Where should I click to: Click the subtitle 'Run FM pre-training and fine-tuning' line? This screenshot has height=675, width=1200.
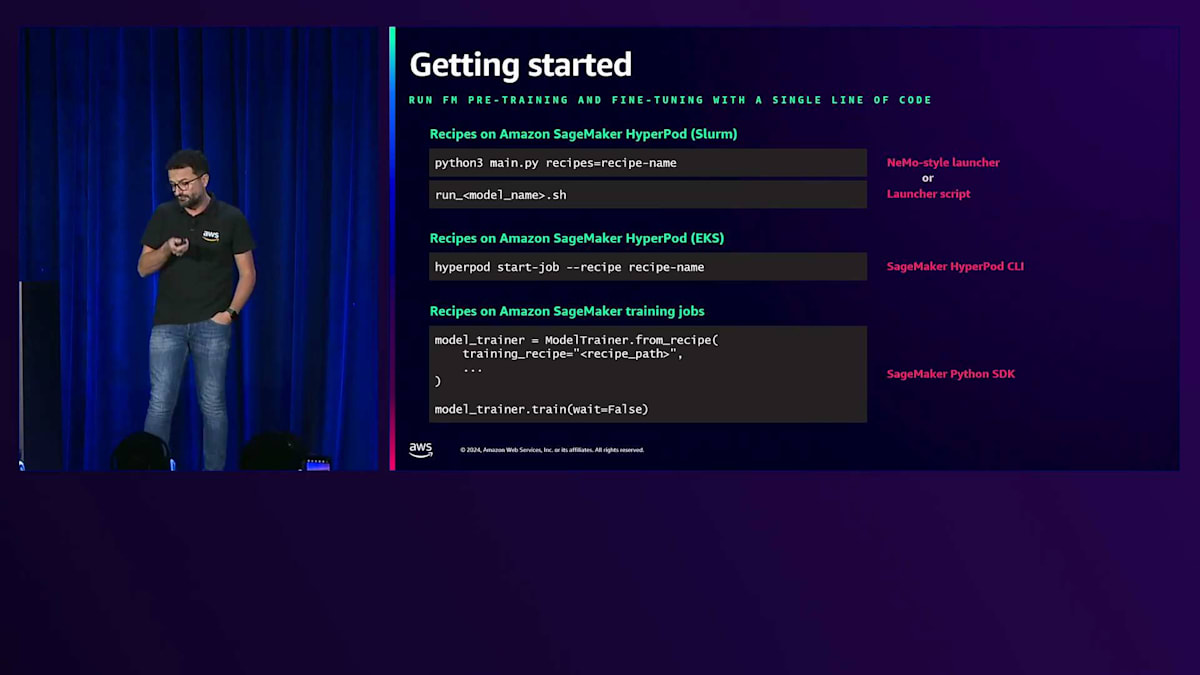pos(670,100)
